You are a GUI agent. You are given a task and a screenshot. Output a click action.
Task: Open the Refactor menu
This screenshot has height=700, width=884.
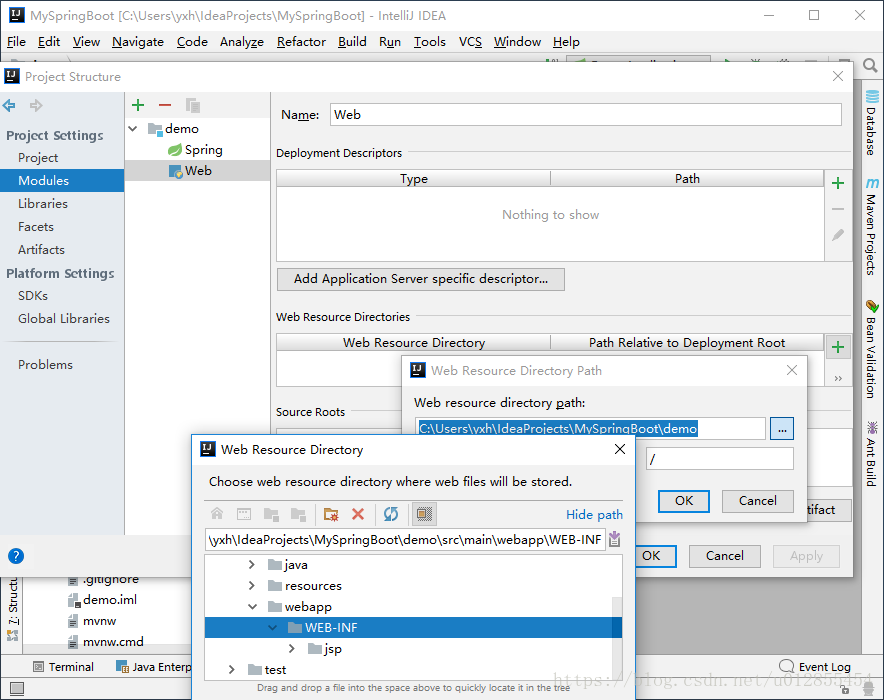(x=301, y=42)
